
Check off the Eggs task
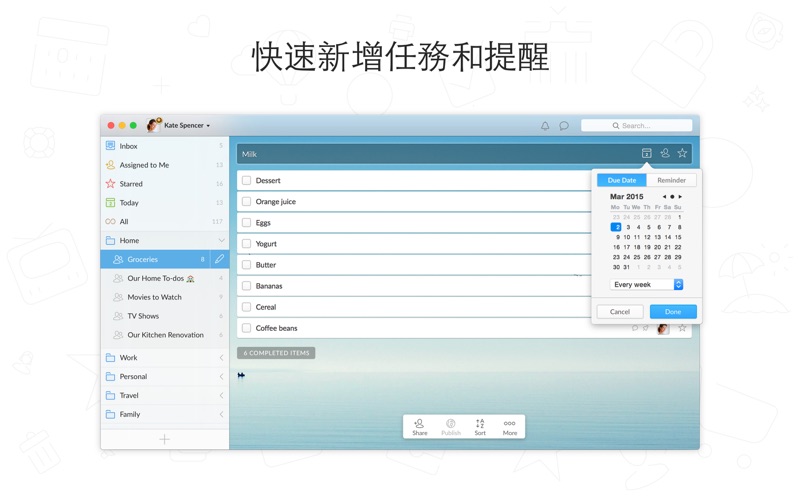tap(246, 222)
